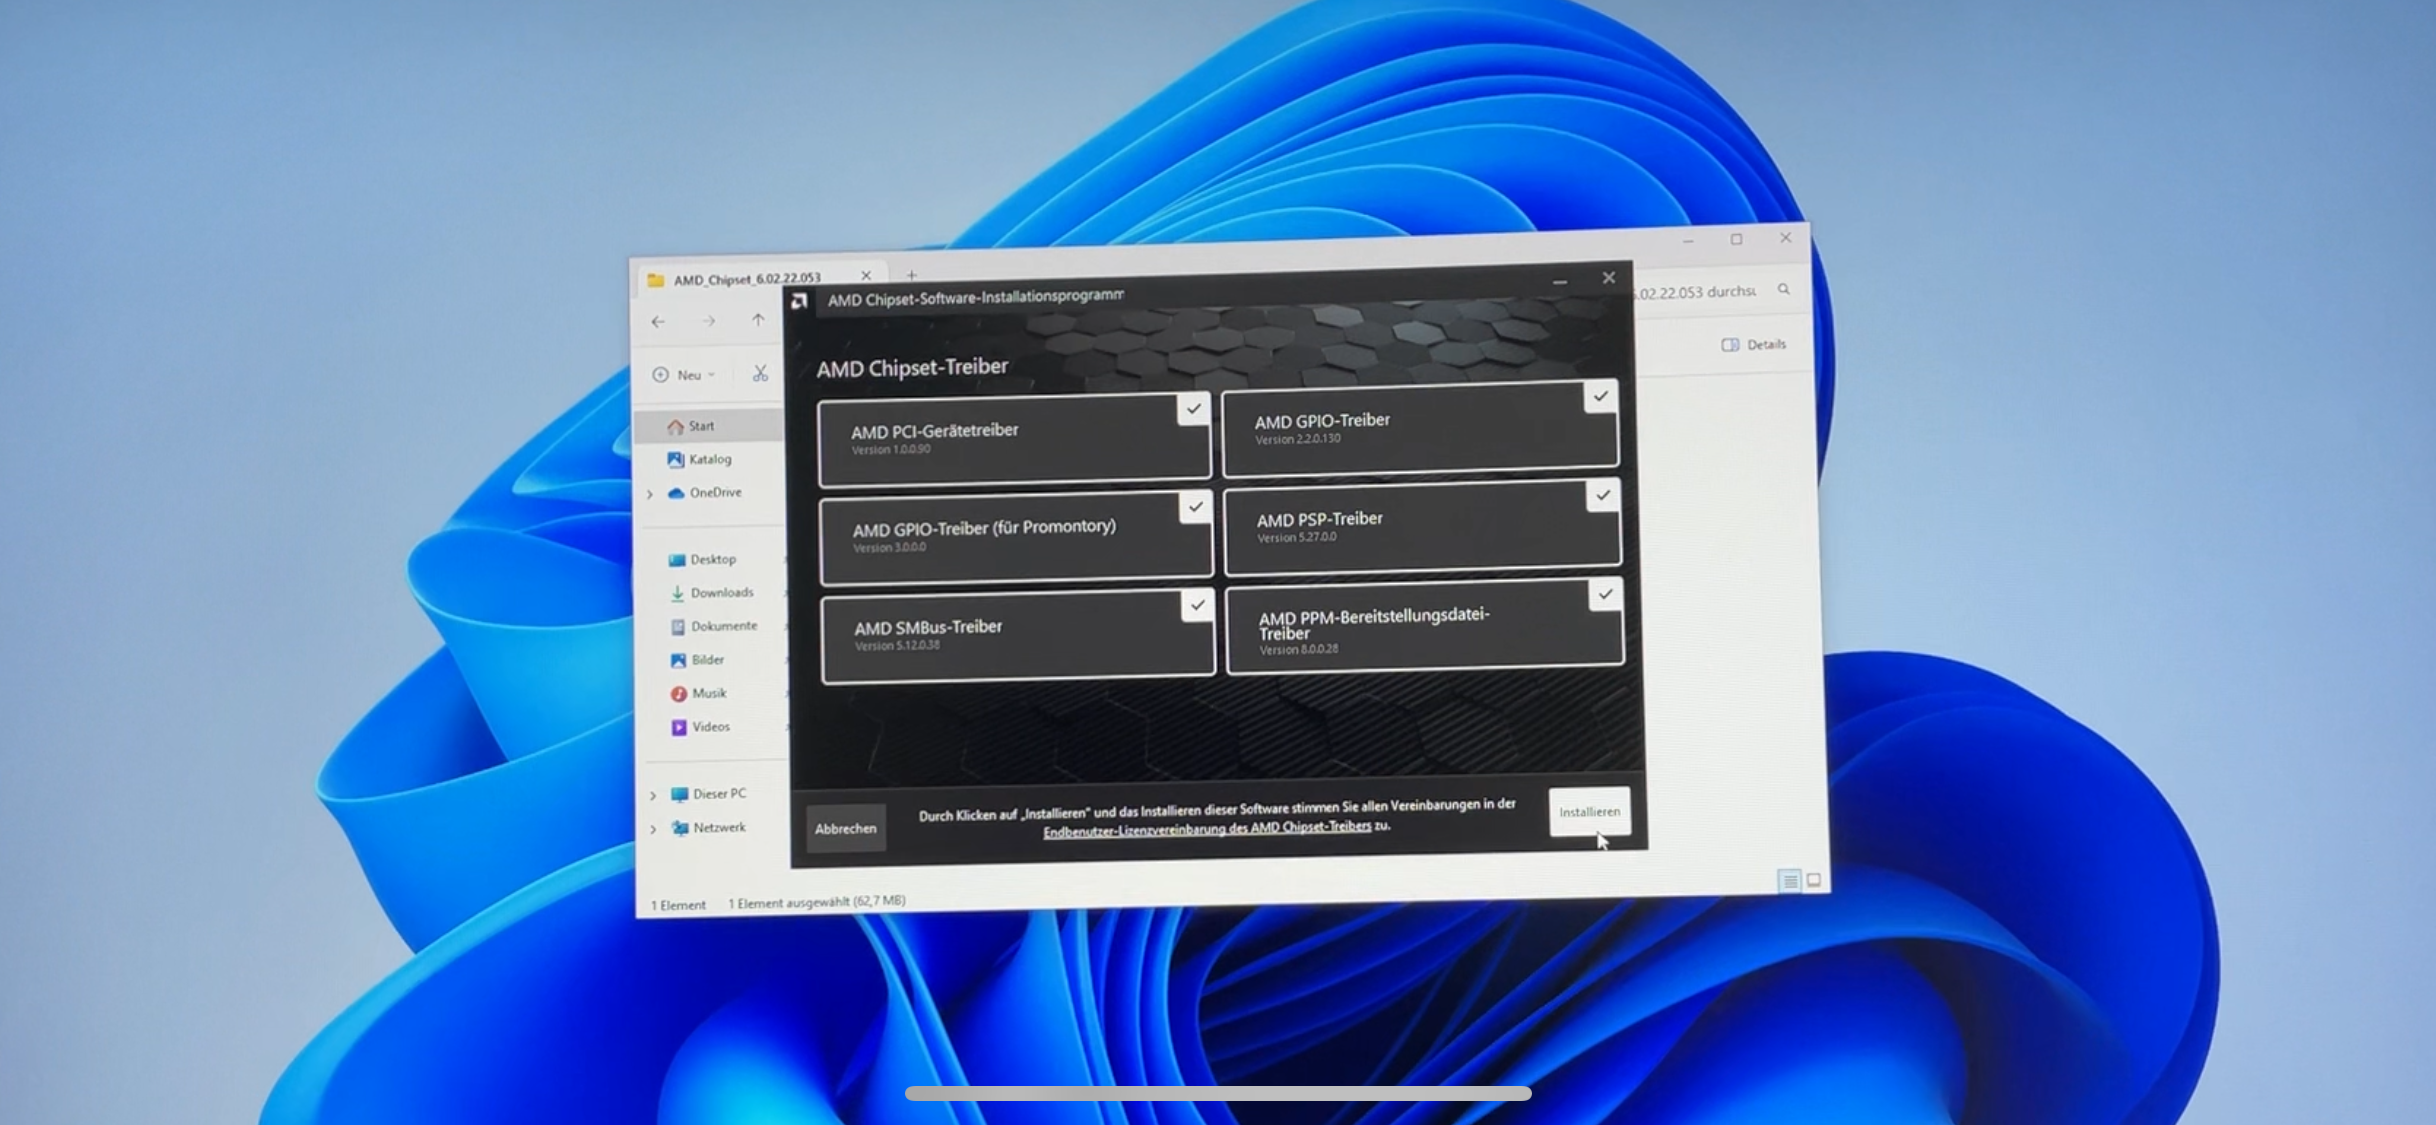Screen dimensions: 2436x1125
Task: Click the up directory arrow
Action: (x=758, y=320)
